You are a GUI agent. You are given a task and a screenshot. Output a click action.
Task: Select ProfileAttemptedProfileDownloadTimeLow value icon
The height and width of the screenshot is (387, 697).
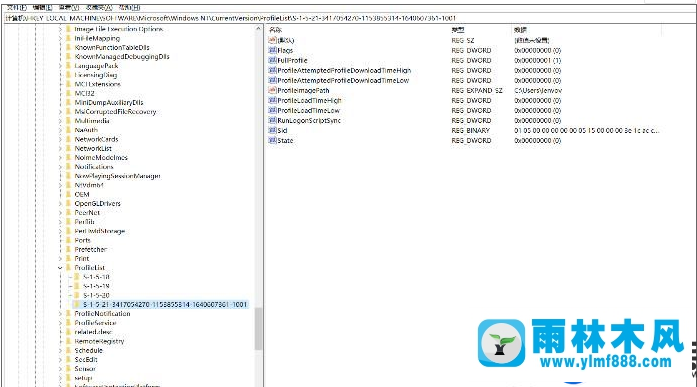pos(272,80)
